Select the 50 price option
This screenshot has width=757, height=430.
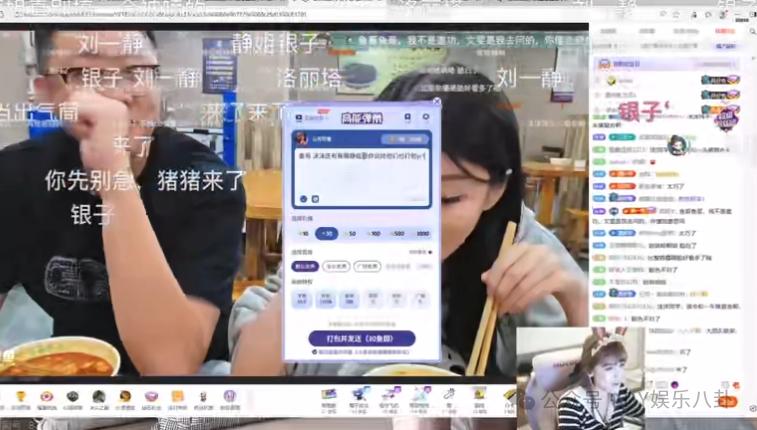pyautogui.click(x=350, y=234)
